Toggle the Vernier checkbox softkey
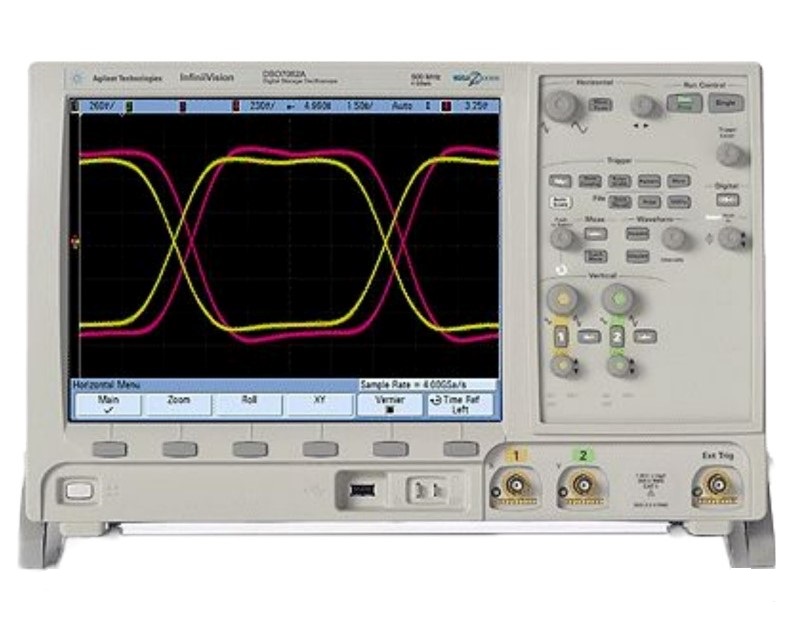799x629 pixels. click(391, 403)
